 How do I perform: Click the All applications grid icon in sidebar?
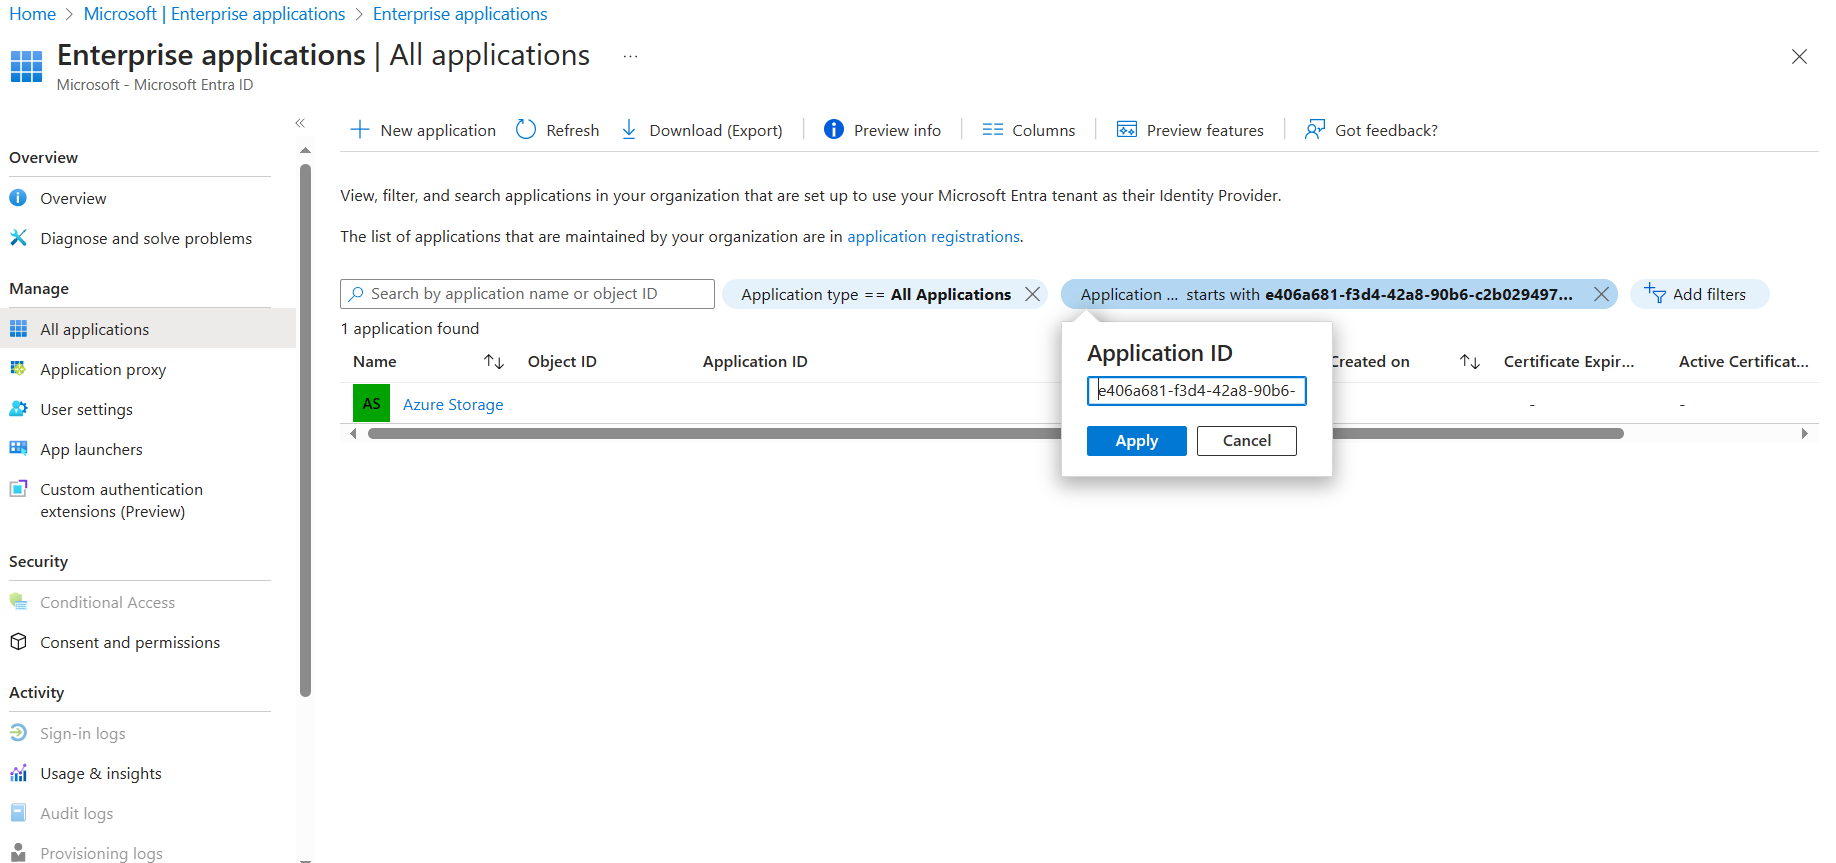[x=18, y=329]
